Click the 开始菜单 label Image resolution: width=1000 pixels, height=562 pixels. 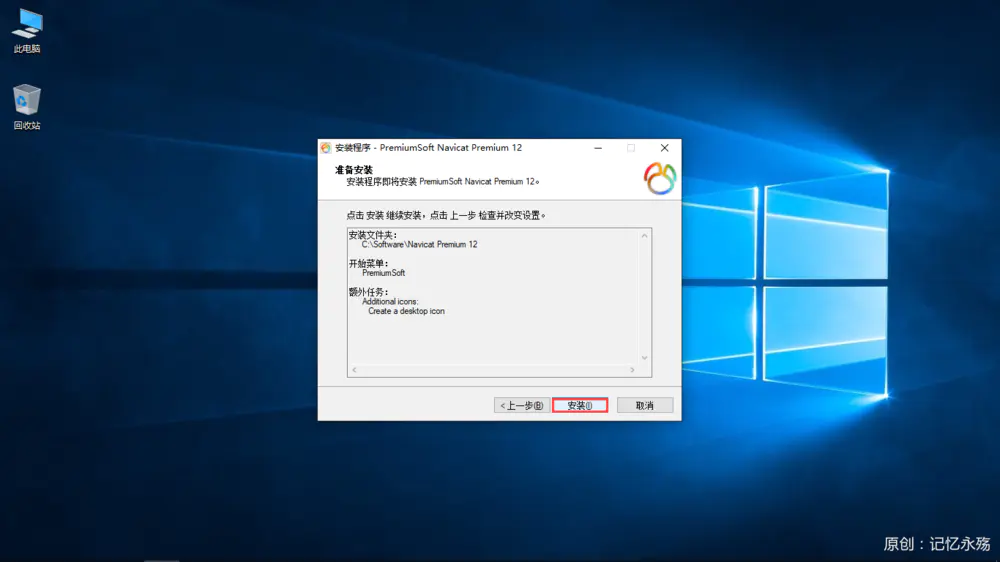pos(368,263)
